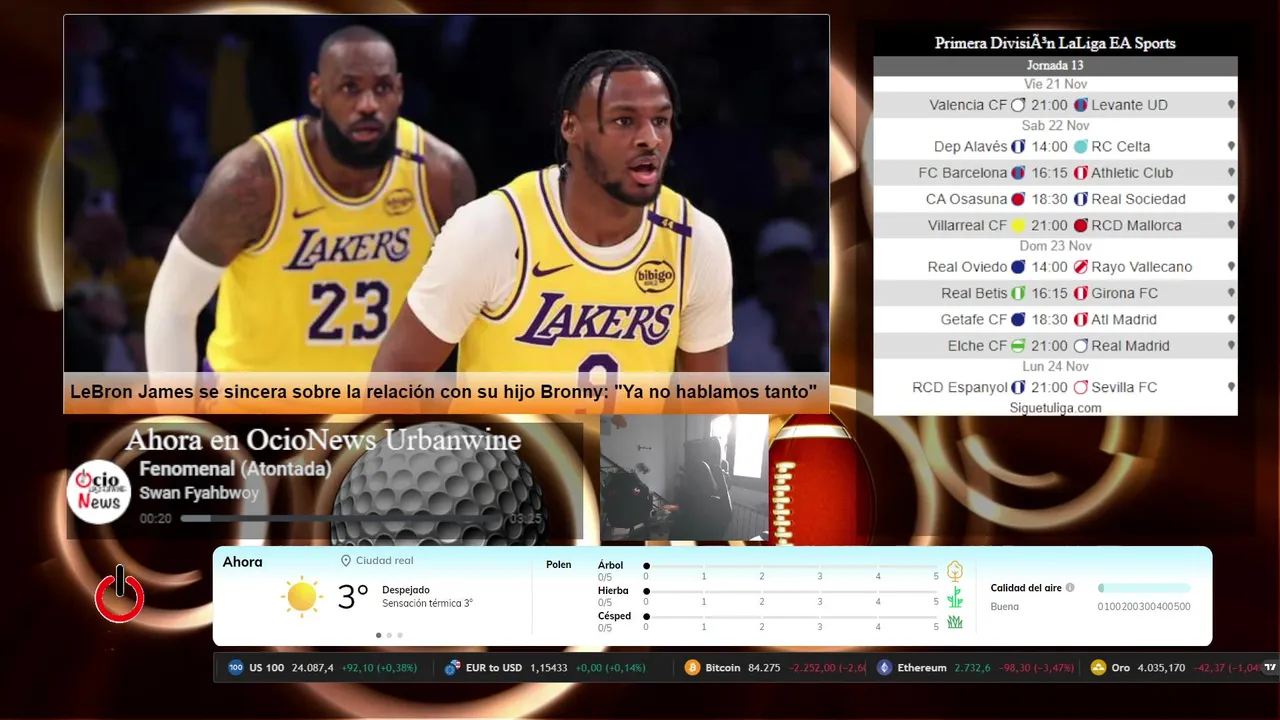Open venue pin for Villarreal CF match
Screen dimensions: 1280x720
(1231, 226)
